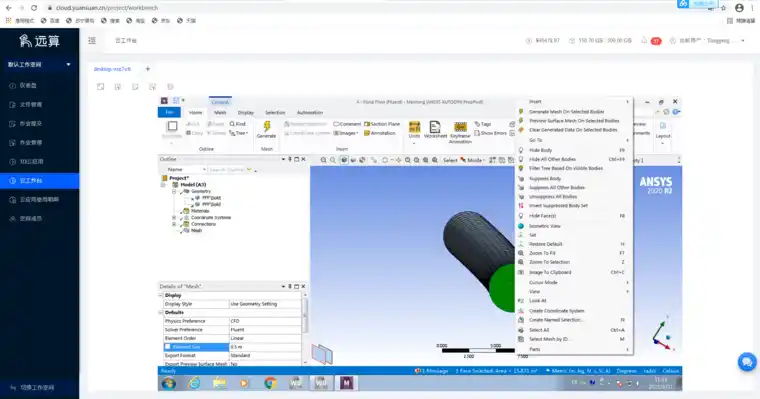Expand the Connections tree node

click(x=174, y=224)
